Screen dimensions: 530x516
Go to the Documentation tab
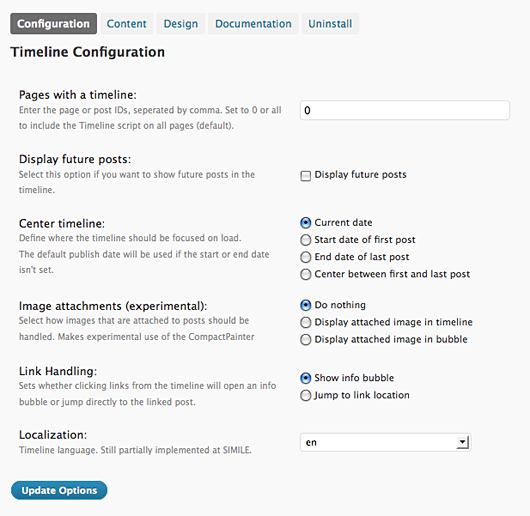point(253,24)
